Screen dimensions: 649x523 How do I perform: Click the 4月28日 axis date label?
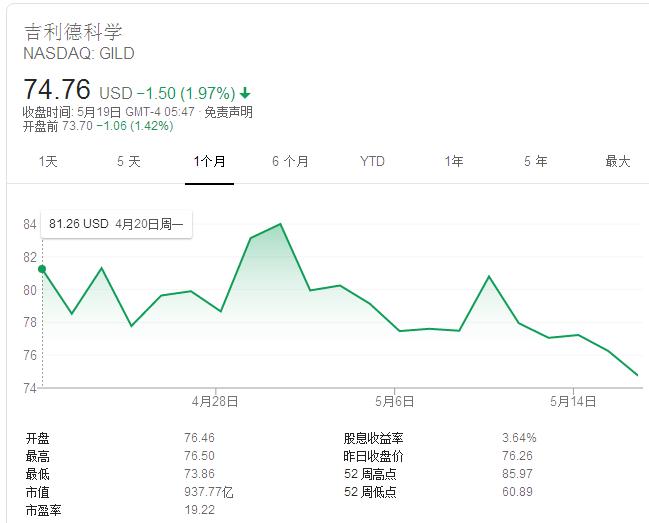pyautogui.click(x=215, y=401)
